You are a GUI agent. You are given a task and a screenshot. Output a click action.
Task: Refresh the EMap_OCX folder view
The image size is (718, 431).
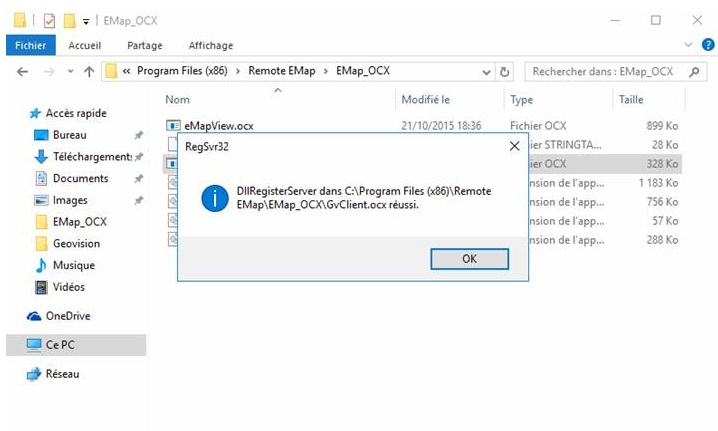tap(505, 72)
